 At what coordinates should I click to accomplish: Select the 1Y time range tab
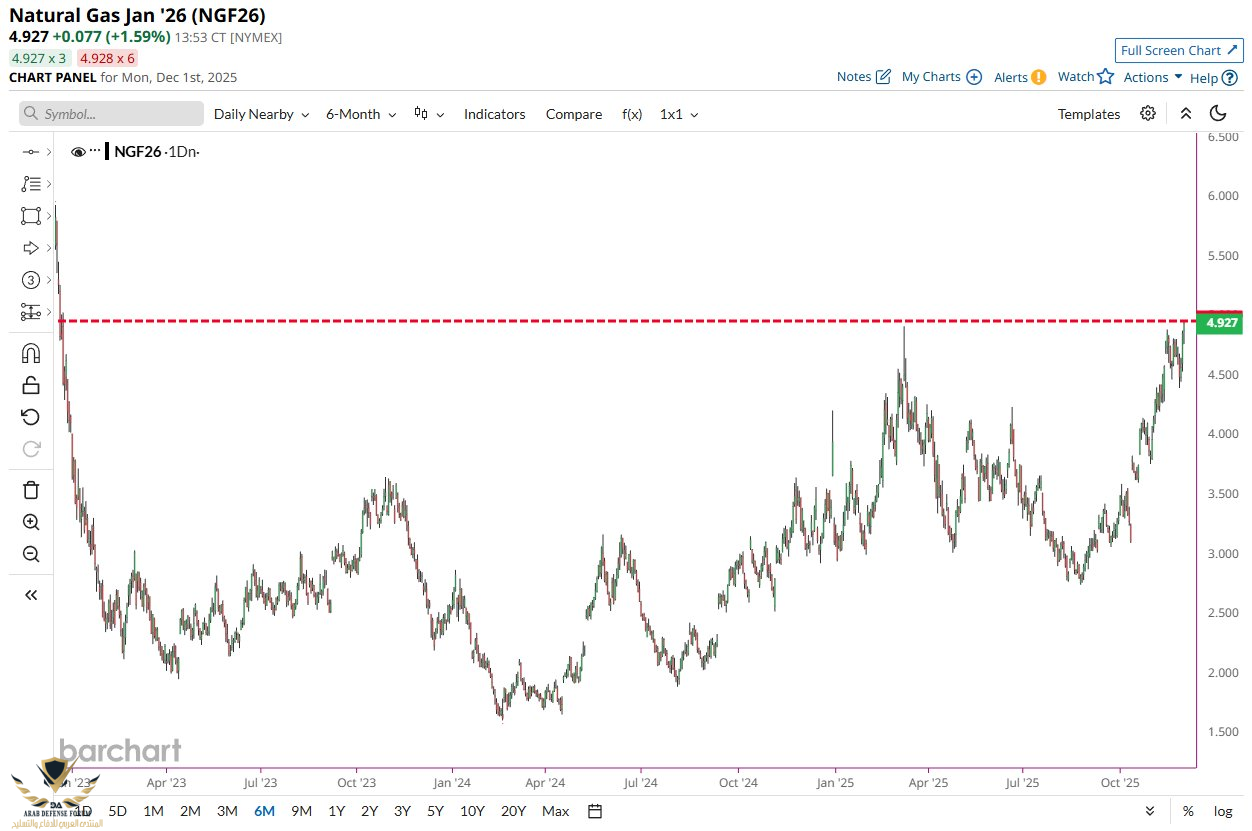337,811
